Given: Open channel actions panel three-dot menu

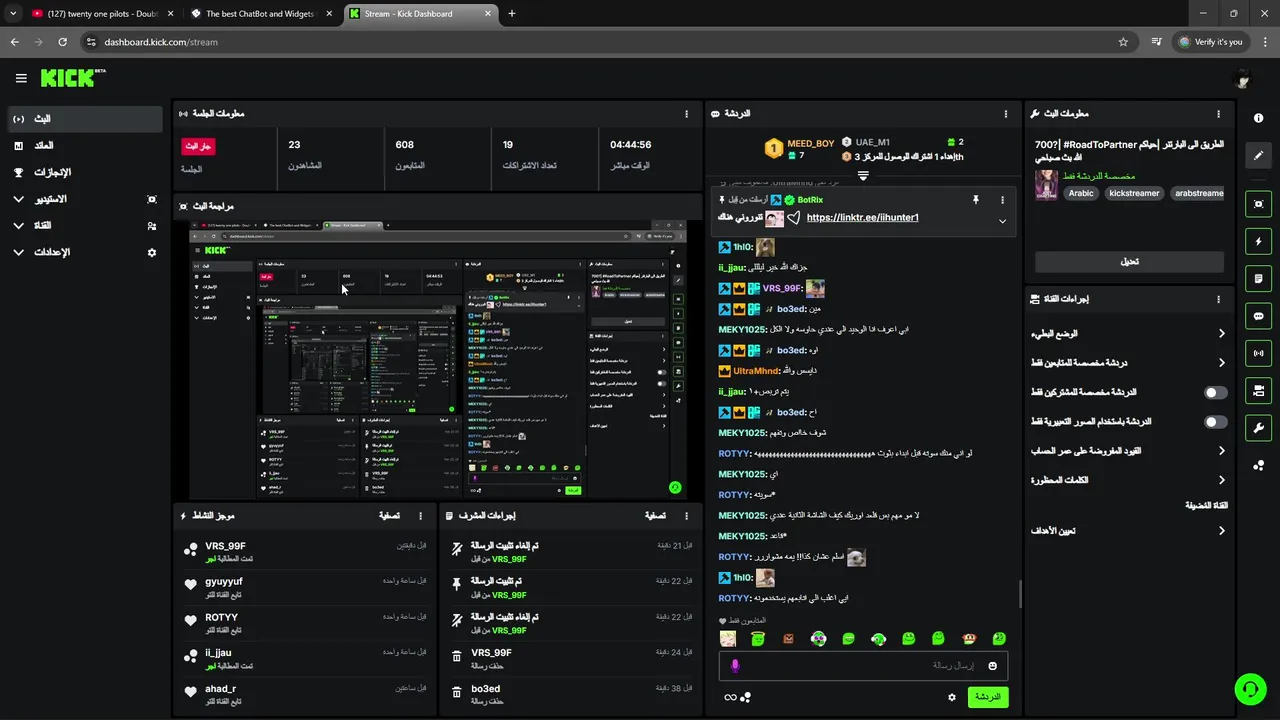Looking at the screenshot, I should click(1218, 299).
